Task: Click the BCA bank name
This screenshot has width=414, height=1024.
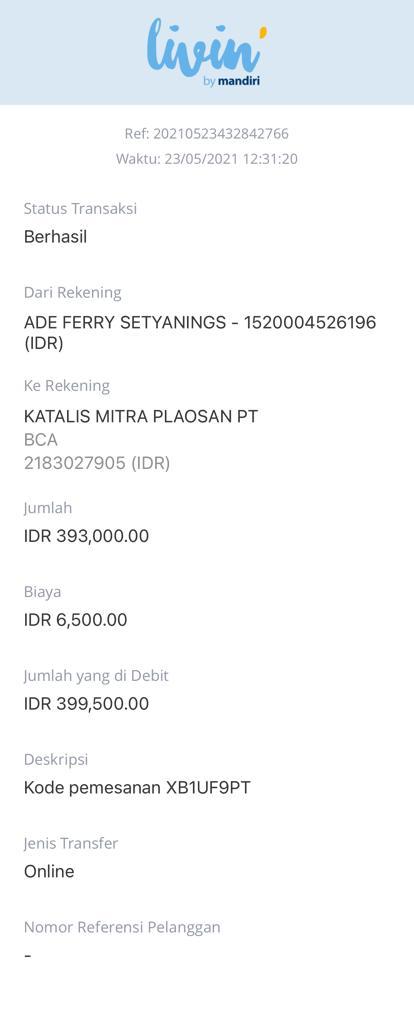Action: point(41,440)
